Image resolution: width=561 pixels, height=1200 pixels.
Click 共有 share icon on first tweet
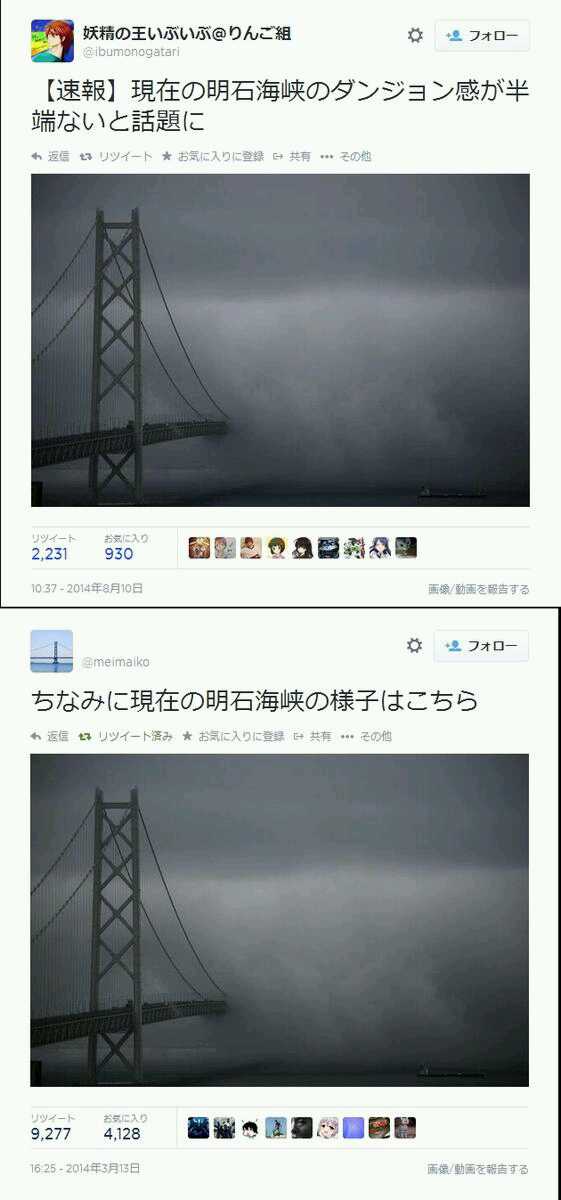click(277, 156)
